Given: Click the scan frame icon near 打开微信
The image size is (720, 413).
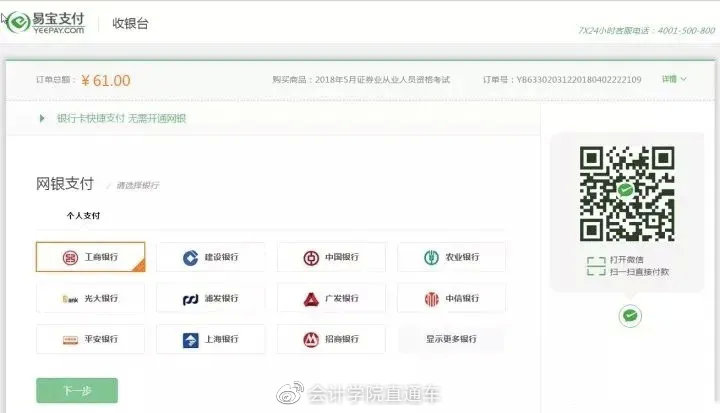Looking at the screenshot, I should point(596,266).
